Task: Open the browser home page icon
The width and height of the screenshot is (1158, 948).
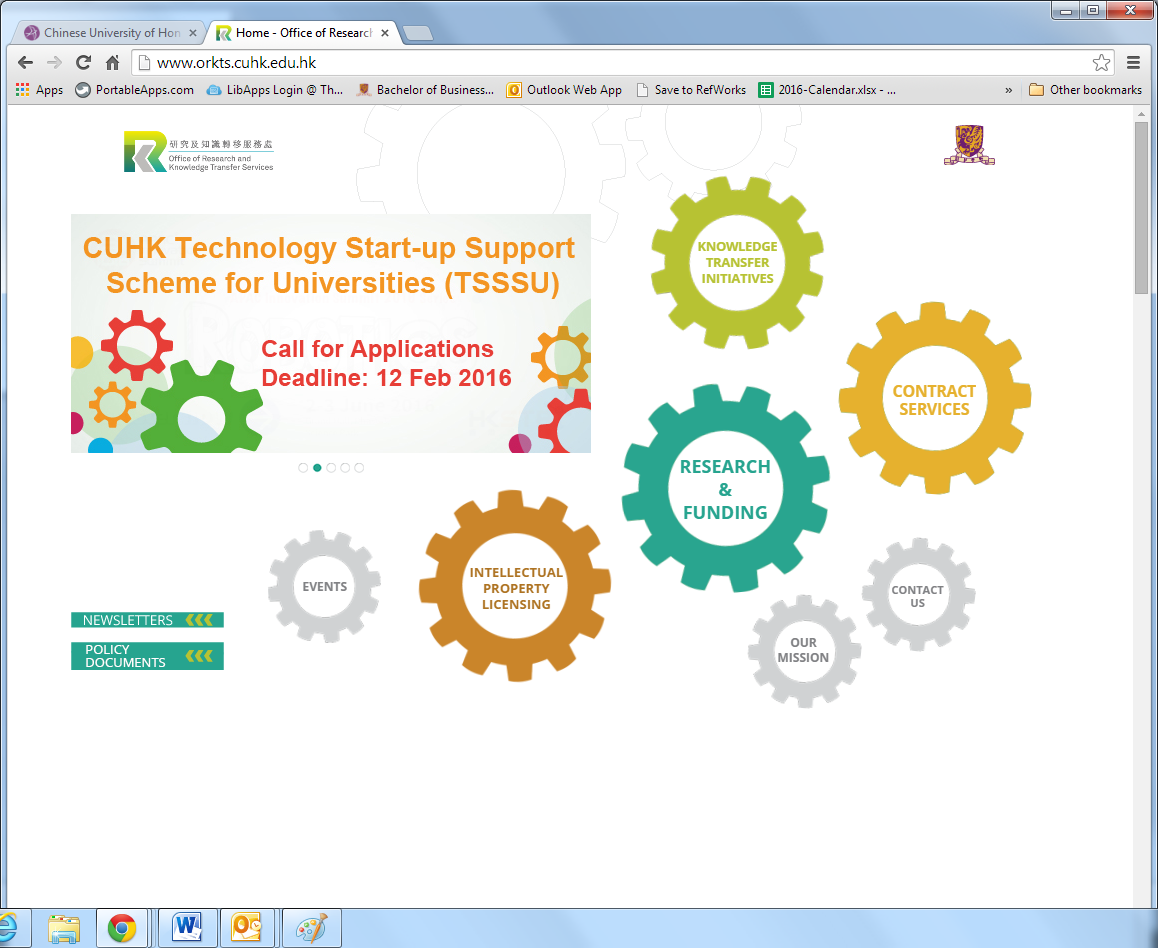Action: 112,63
